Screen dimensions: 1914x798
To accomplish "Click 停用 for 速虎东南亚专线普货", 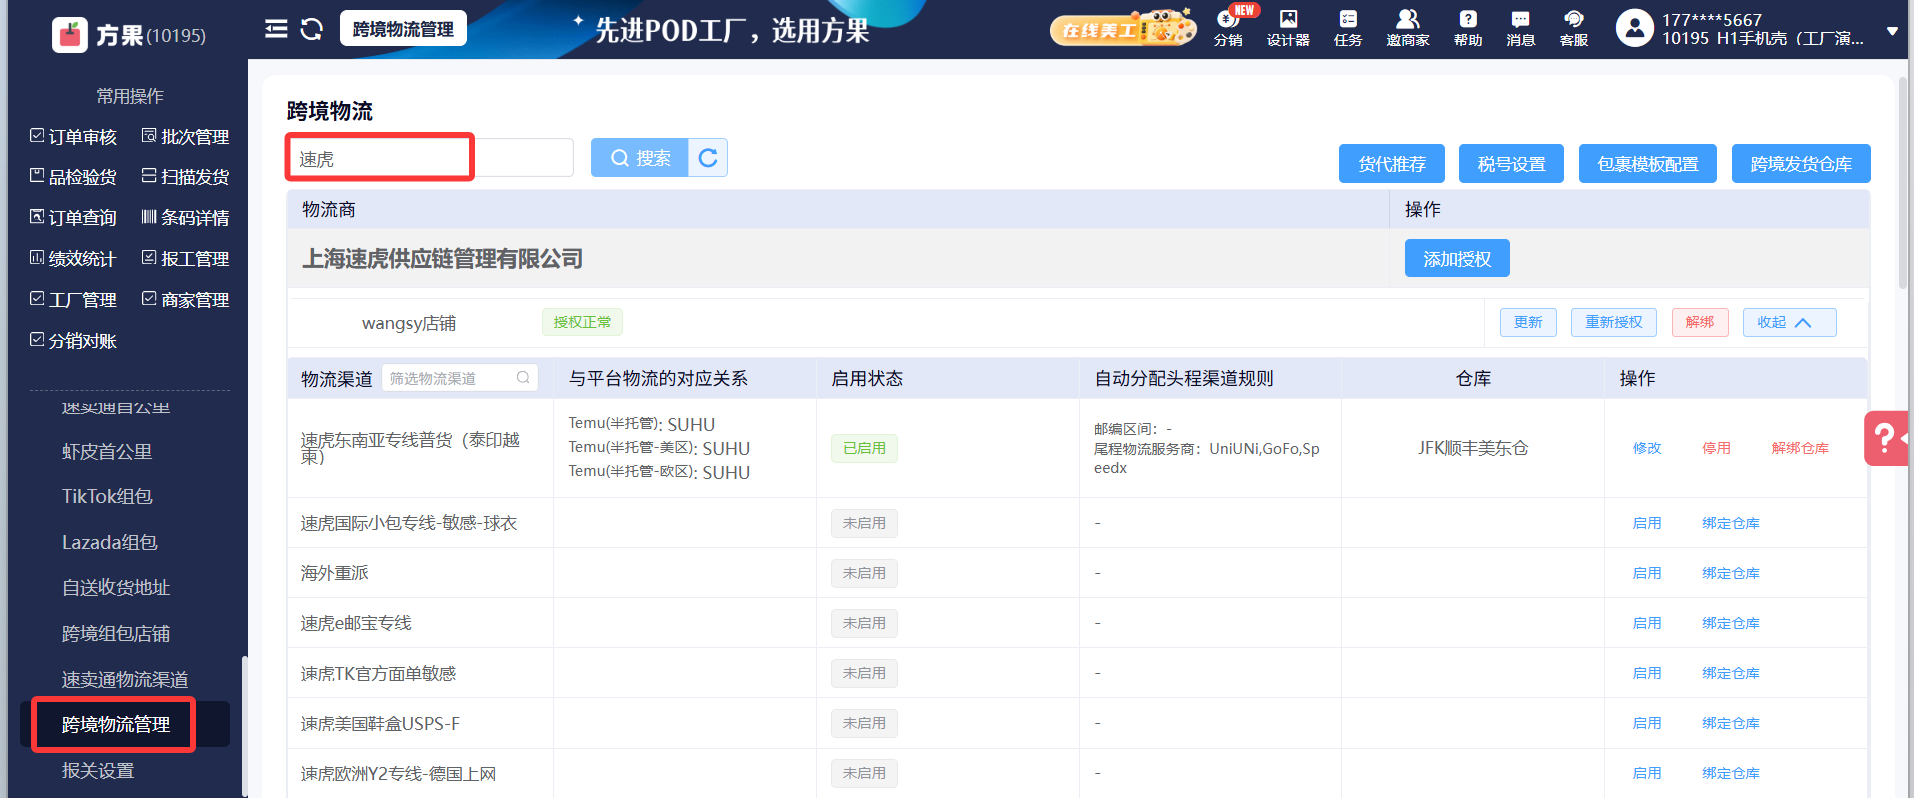I will click(x=1716, y=448).
